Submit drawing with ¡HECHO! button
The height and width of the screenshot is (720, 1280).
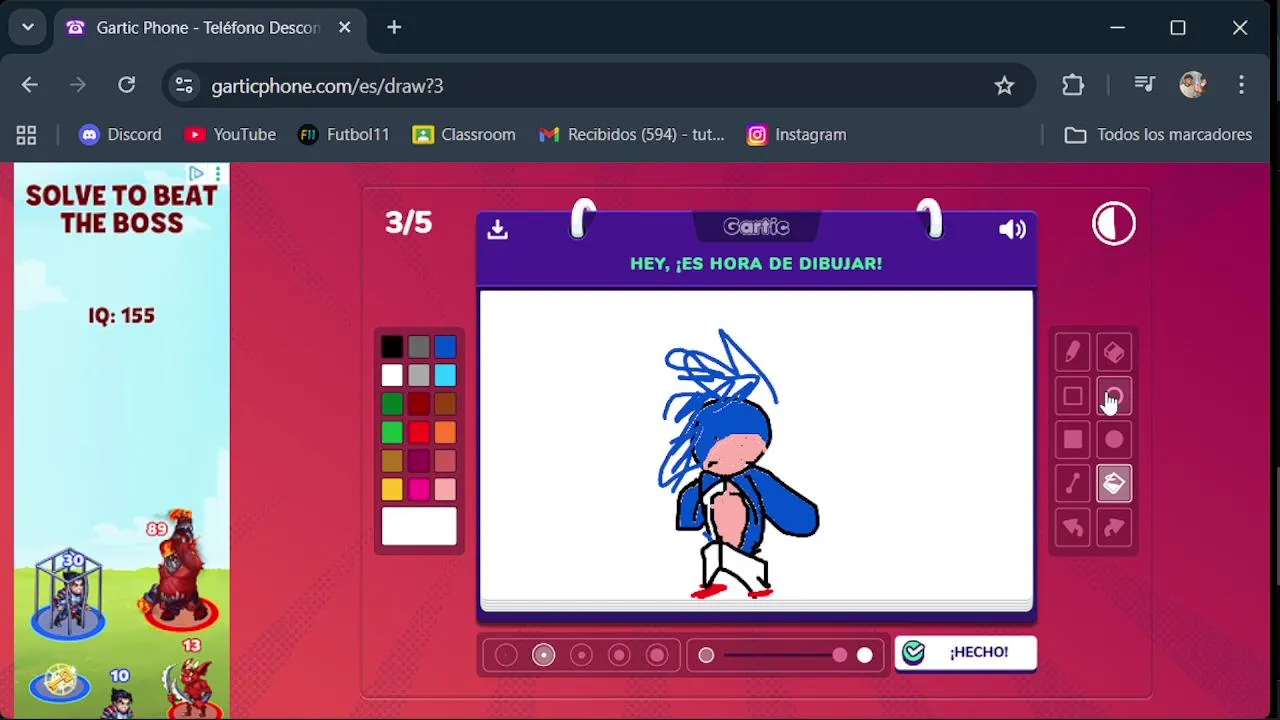965,652
